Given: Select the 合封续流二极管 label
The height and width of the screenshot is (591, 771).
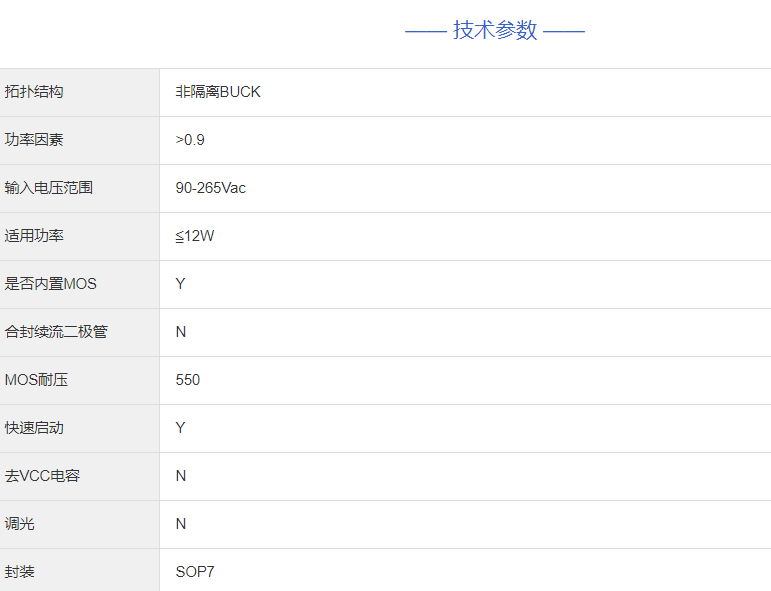Looking at the screenshot, I should tap(56, 332).
